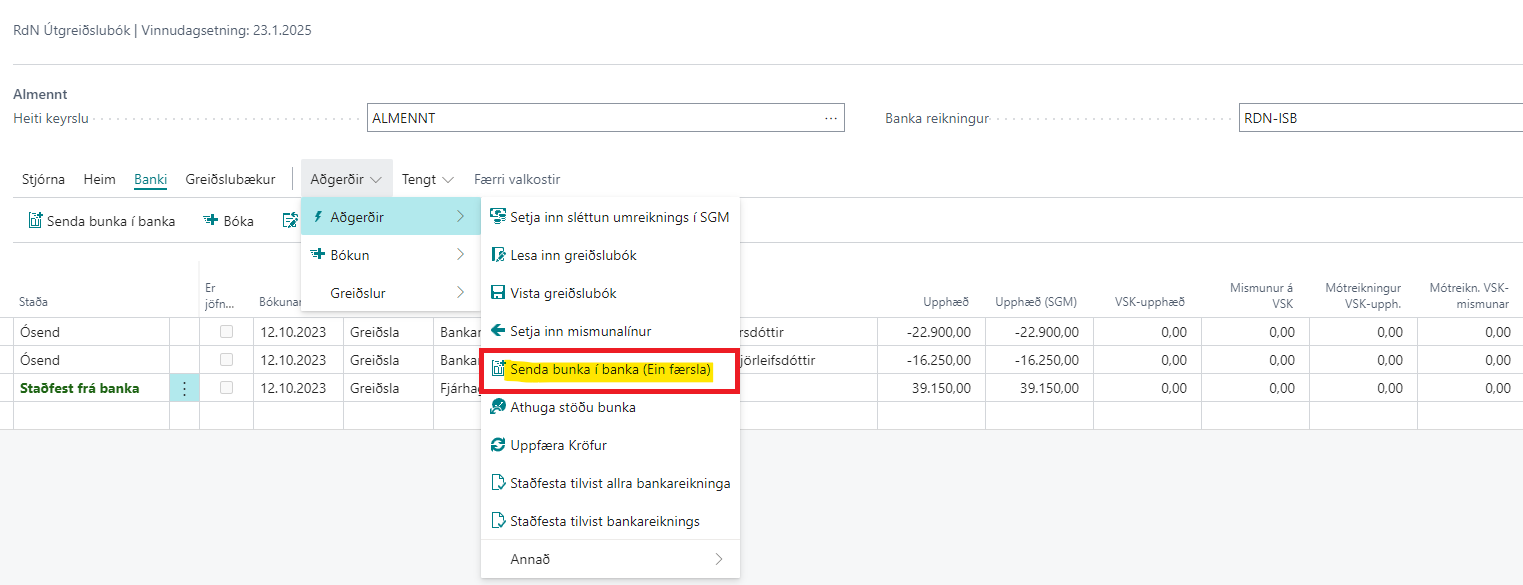1523x585 pixels.
Task: Expand the Bókun submenu
Action: coord(390,255)
